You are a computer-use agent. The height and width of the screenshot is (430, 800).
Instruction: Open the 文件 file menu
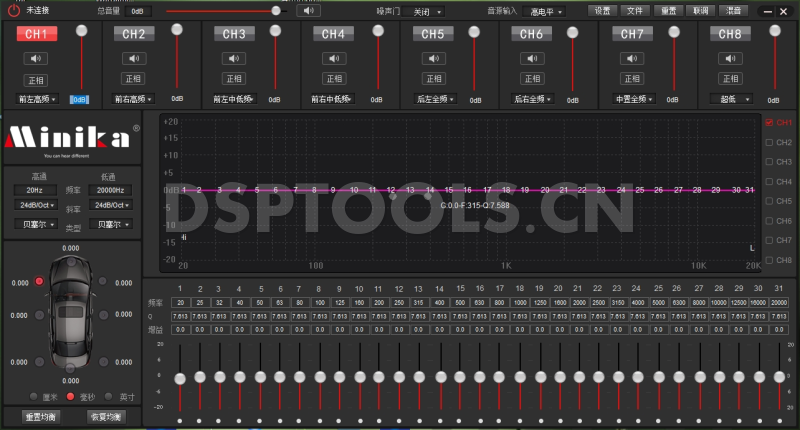click(x=635, y=11)
